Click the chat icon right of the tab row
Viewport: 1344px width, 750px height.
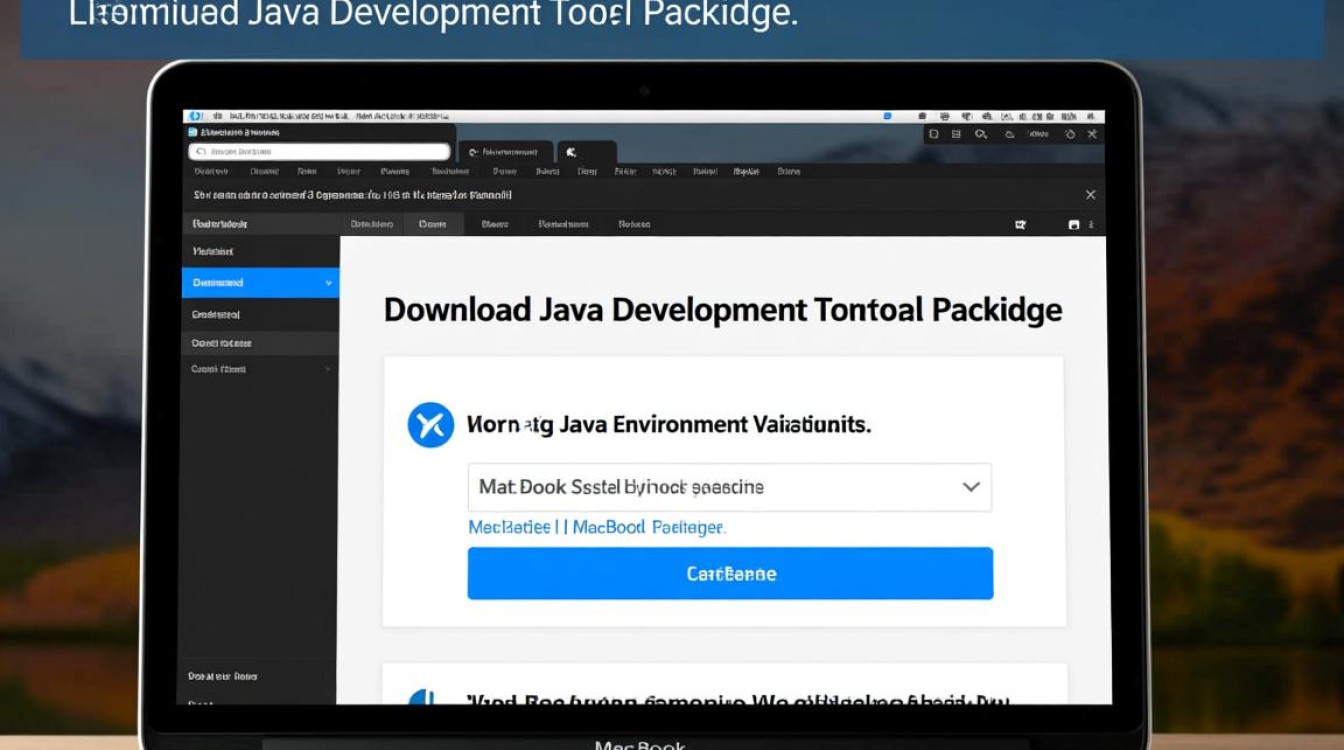1021,225
